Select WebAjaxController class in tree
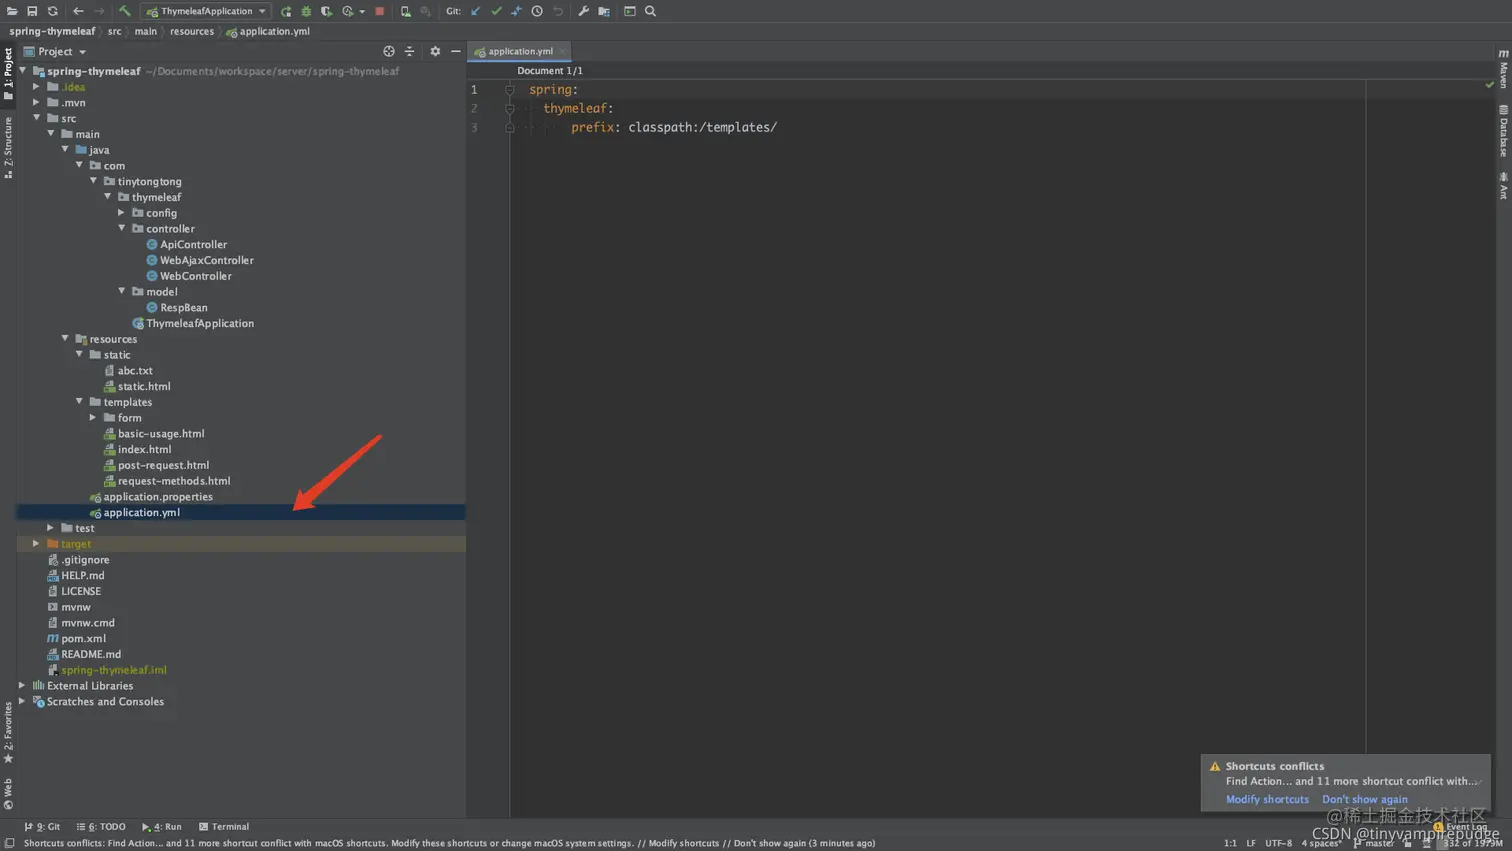 coord(206,260)
